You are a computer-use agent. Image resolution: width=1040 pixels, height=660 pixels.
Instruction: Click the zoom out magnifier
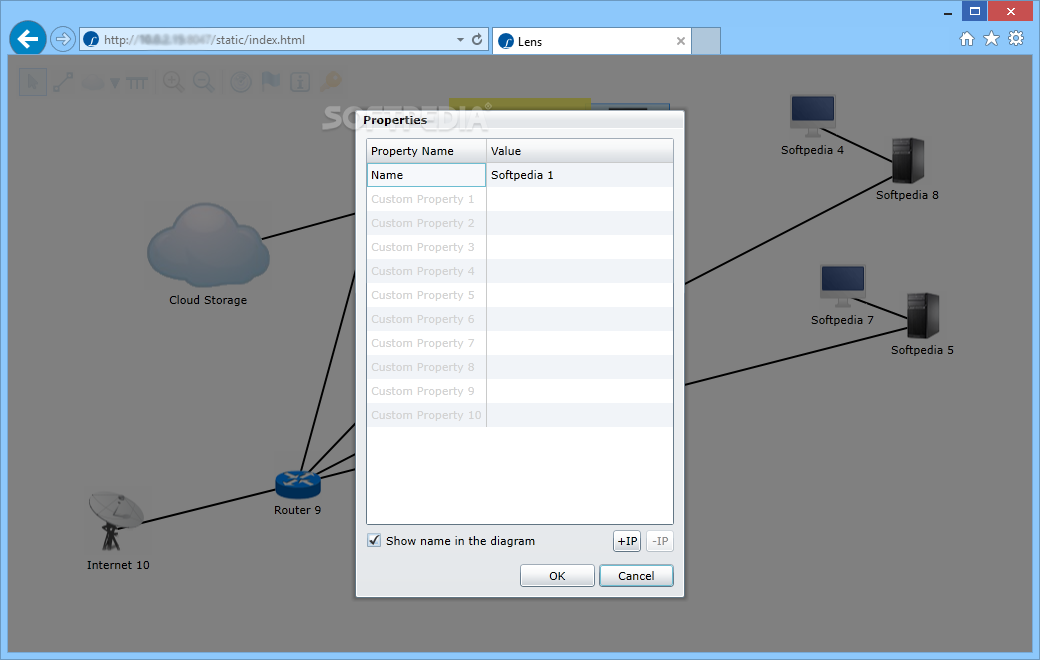coord(204,82)
